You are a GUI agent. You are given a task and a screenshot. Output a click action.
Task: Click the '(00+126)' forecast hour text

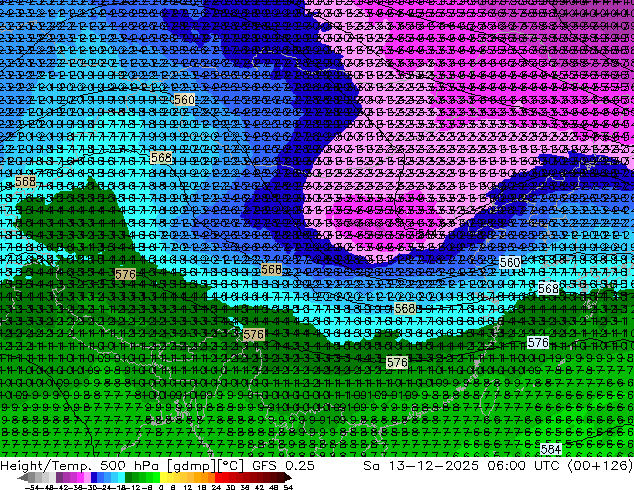[x=600, y=465]
